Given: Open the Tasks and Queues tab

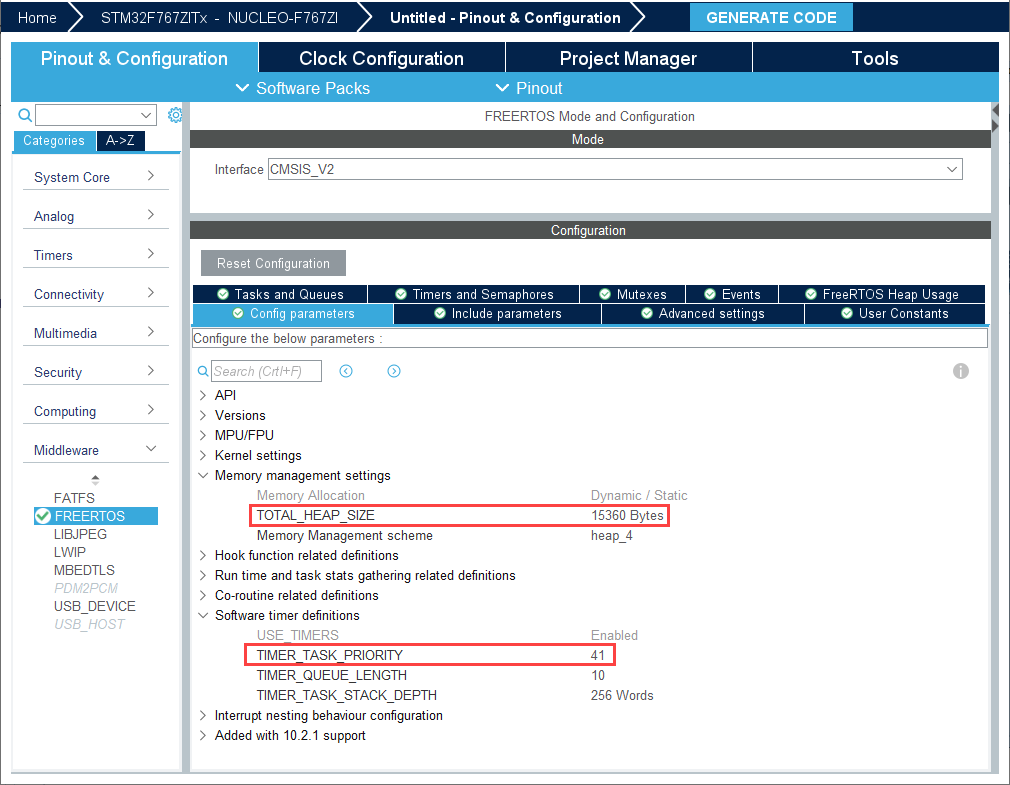Looking at the screenshot, I should [280, 294].
